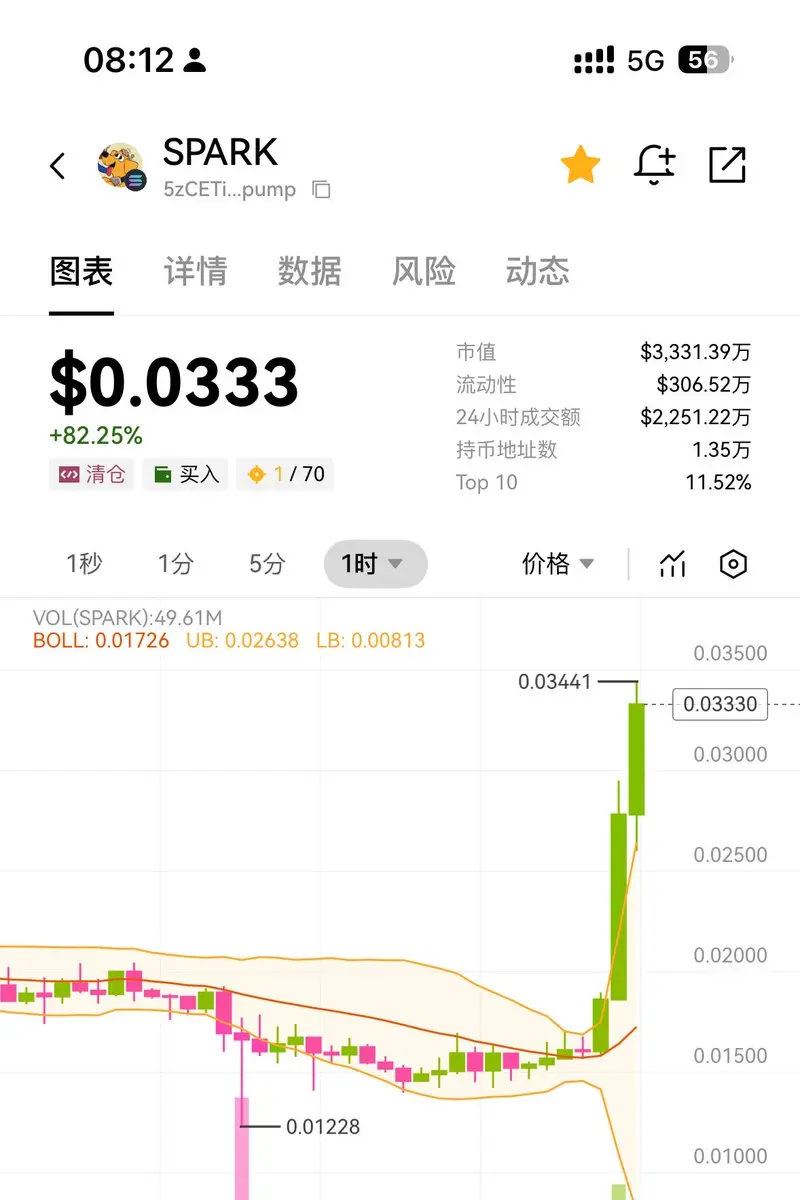Go back using the left chevron
This screenshot has height=1200, width=800.
click(58, 166)
